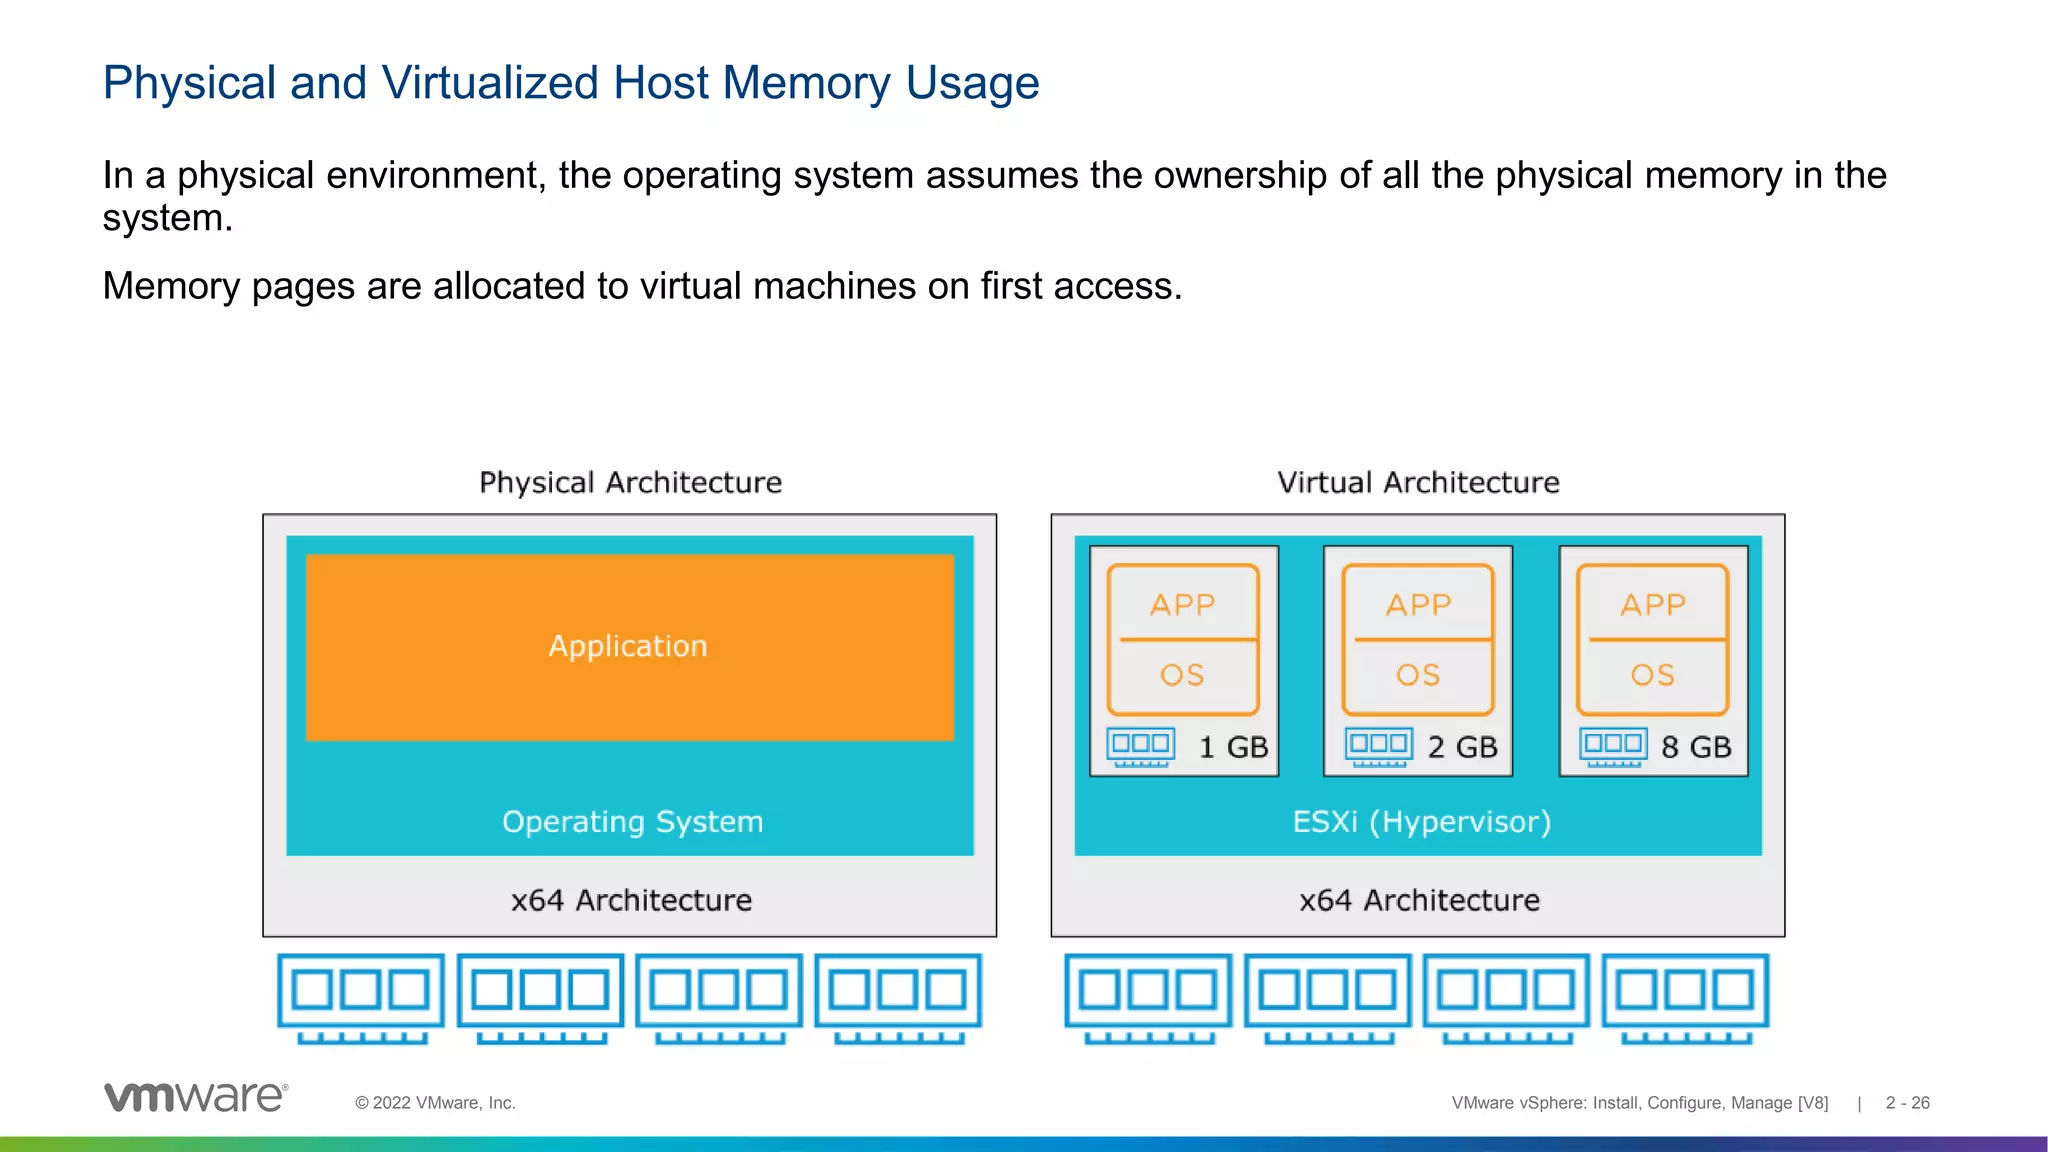Click first RAM module under Physical Architecture
Viewport: 2048px width, 1152px height.
pyautogui.click(x=361, y=997)
